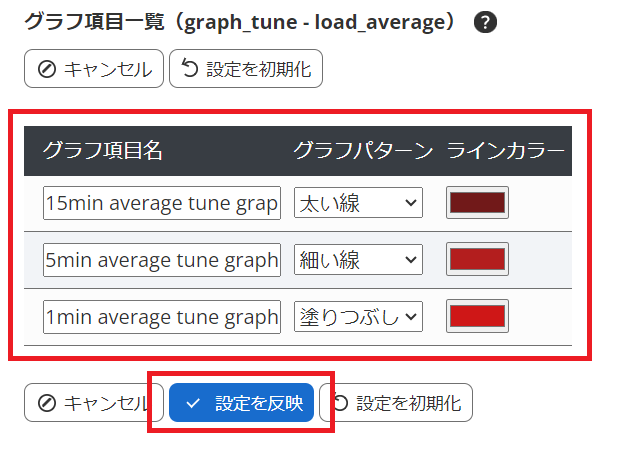The image size is (630, 454).
Task: Click the checkmark icon on the apply settings button
Action: 193,403
